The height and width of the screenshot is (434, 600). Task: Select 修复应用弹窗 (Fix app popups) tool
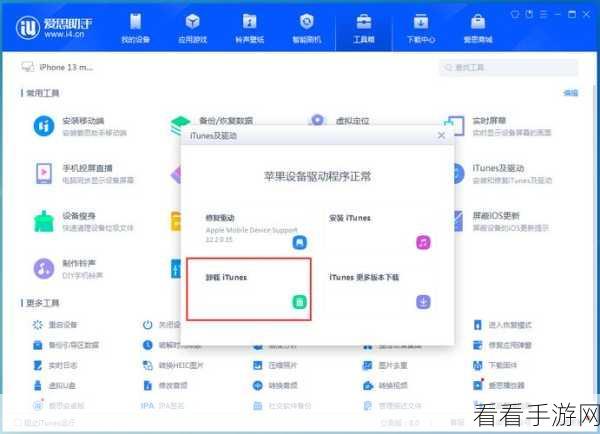click(x=502, y=345)
